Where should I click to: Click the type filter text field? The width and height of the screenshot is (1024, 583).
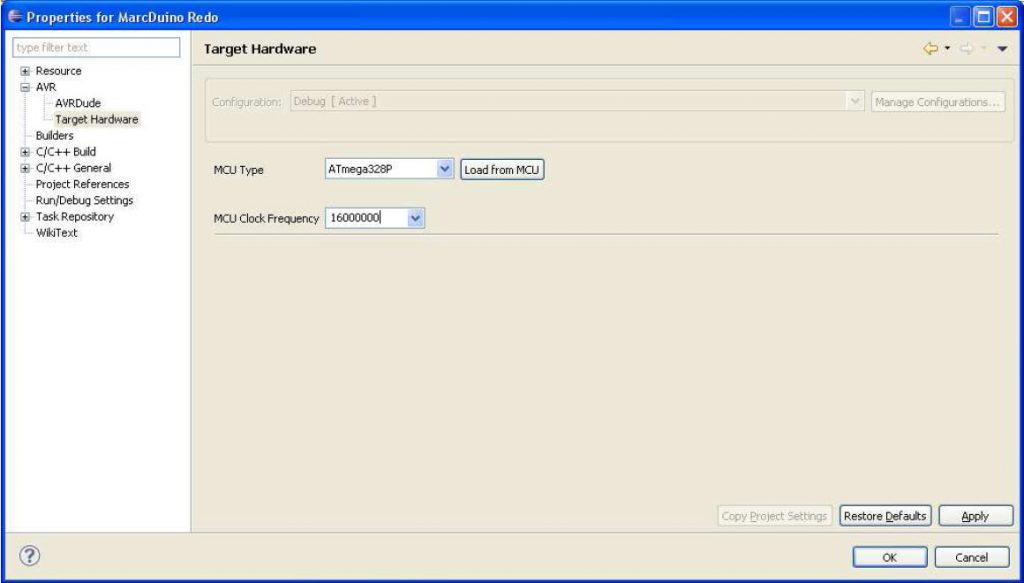click(96, 48)
